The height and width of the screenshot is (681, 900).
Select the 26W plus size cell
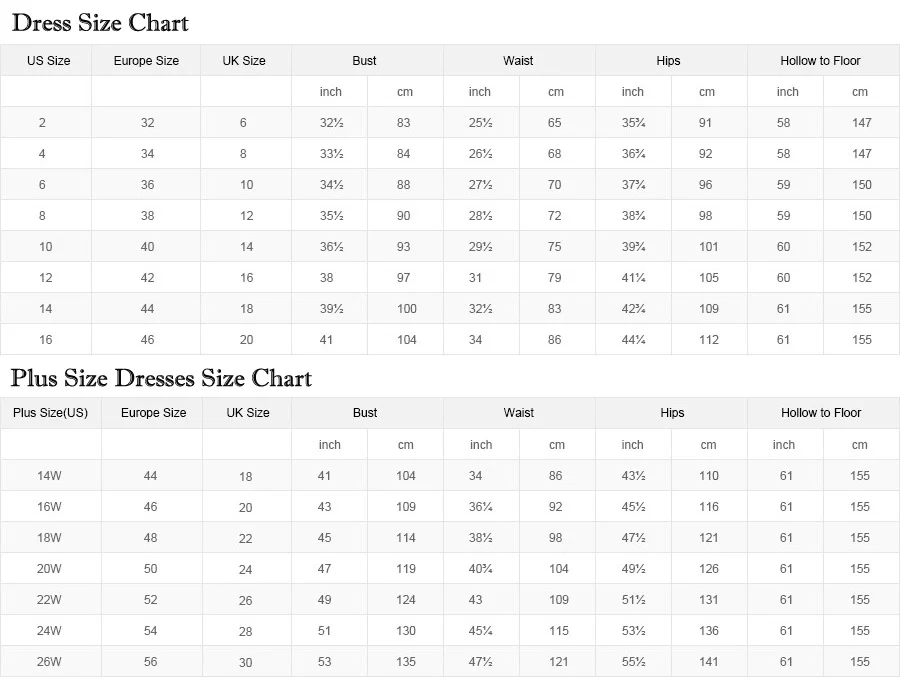49,662
